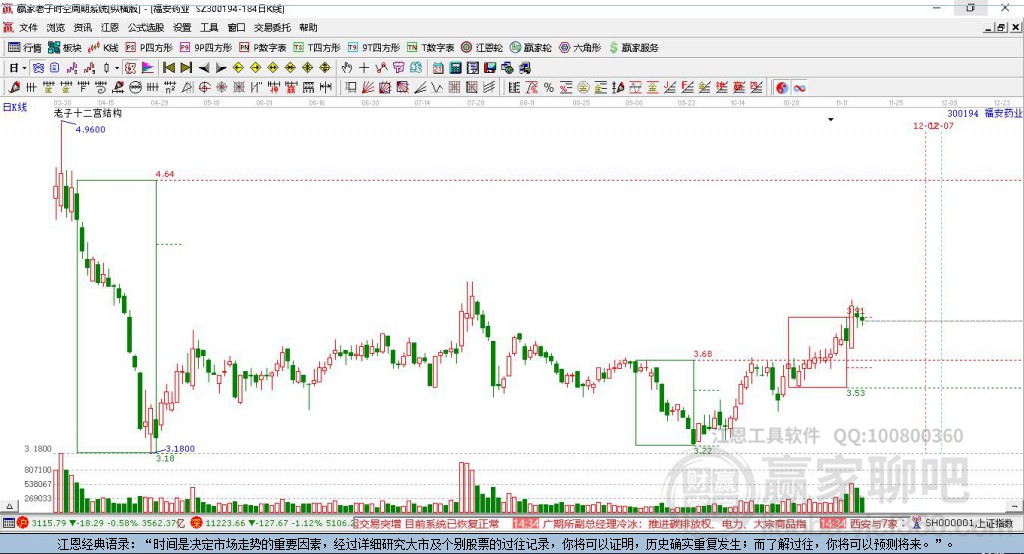Click the 日K线 chart label
The height and width of the screenshot is (554, 1024).
pos(15,107)
